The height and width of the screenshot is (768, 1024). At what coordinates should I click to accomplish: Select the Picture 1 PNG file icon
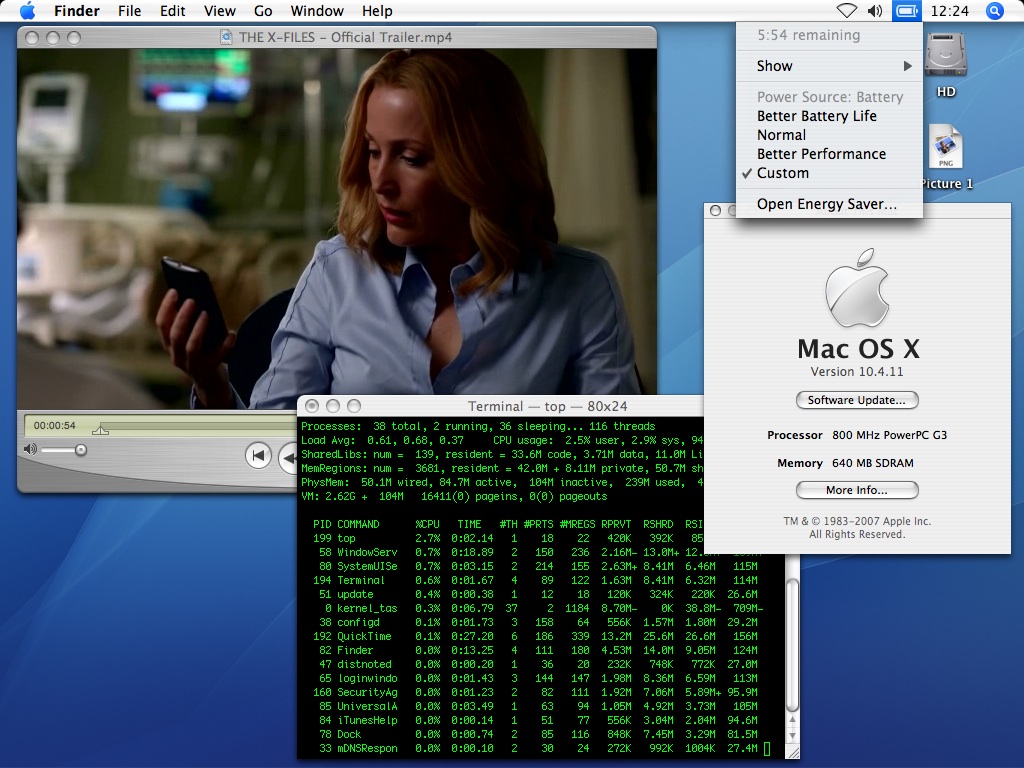pos(946,147)
